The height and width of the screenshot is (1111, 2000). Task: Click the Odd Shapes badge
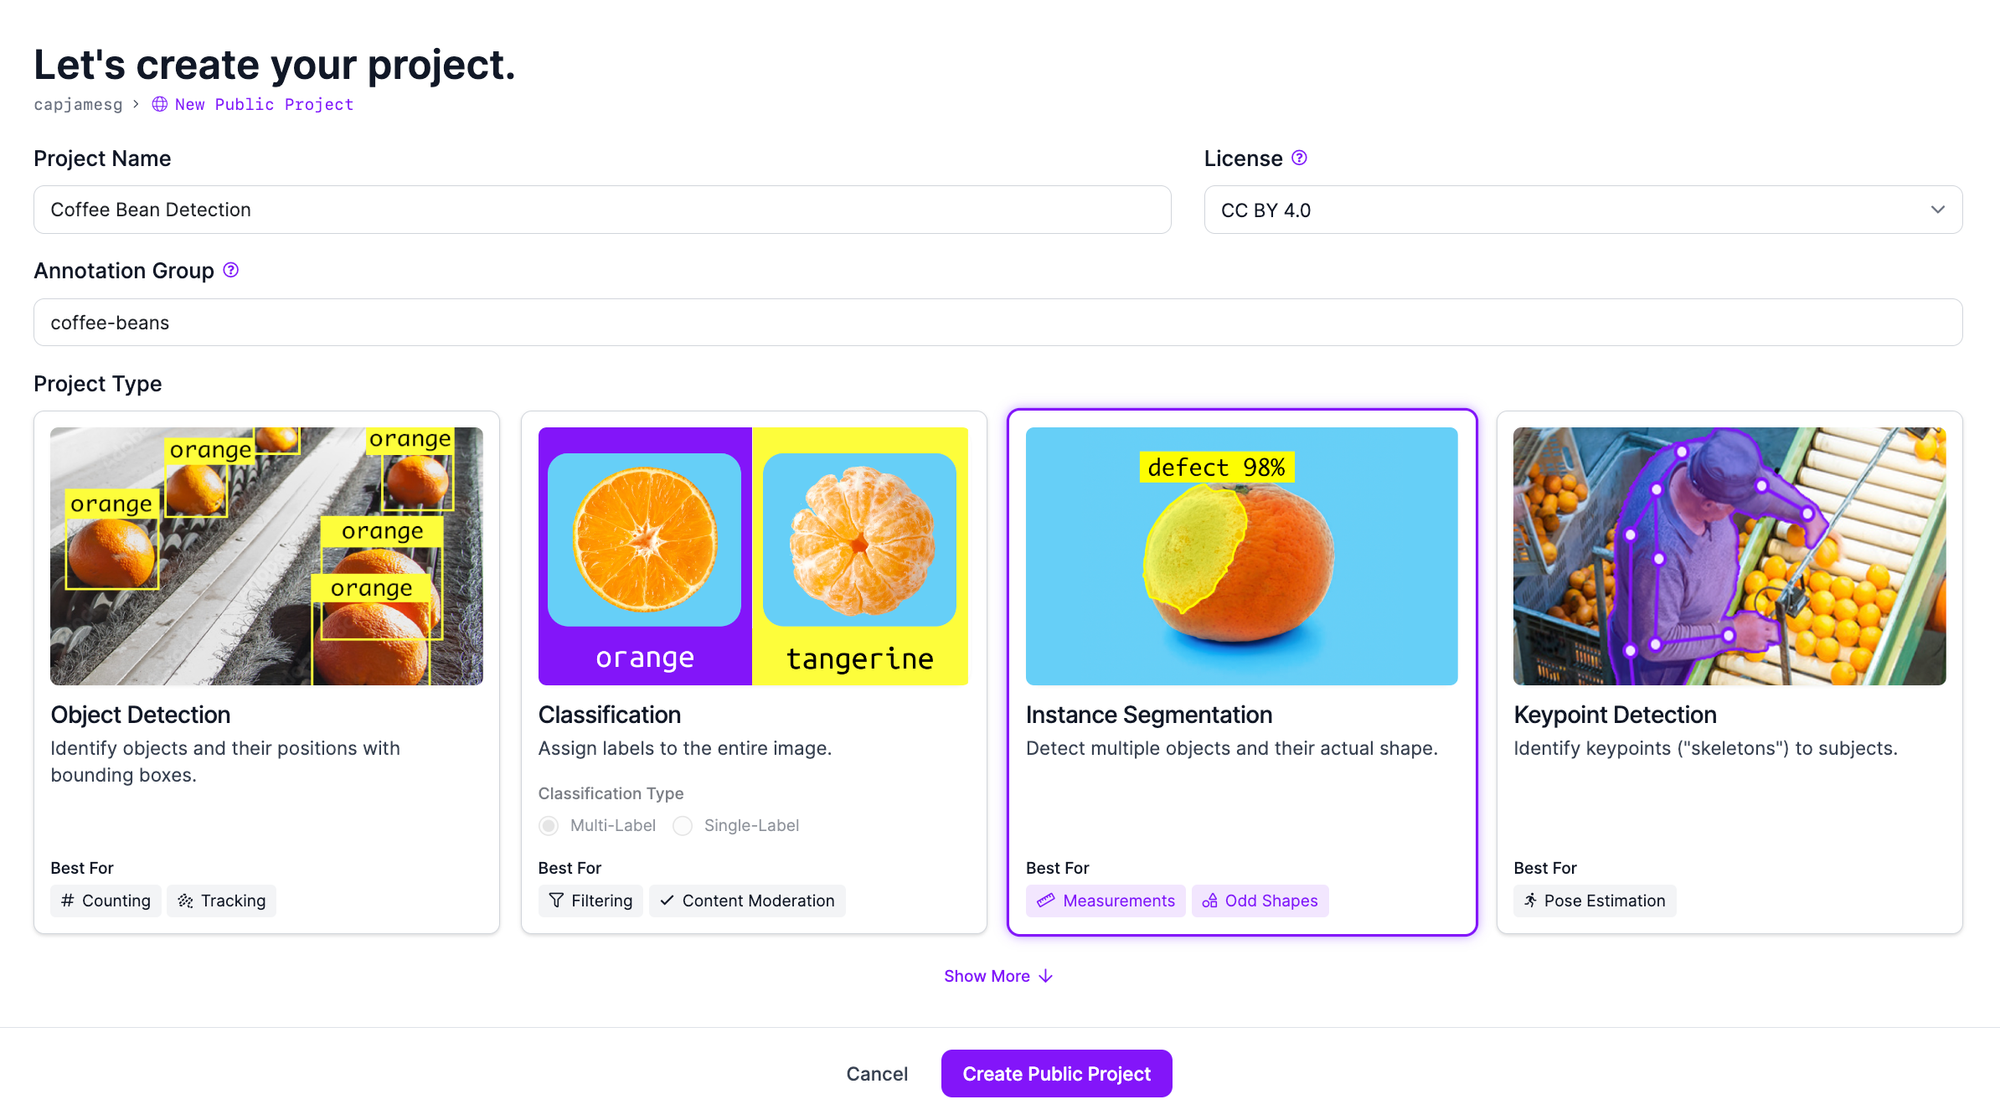click(1260, 901)
